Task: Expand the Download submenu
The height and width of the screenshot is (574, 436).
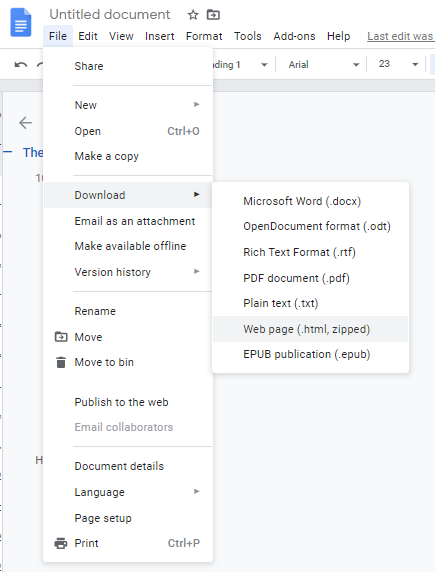Action: point(128,195)
